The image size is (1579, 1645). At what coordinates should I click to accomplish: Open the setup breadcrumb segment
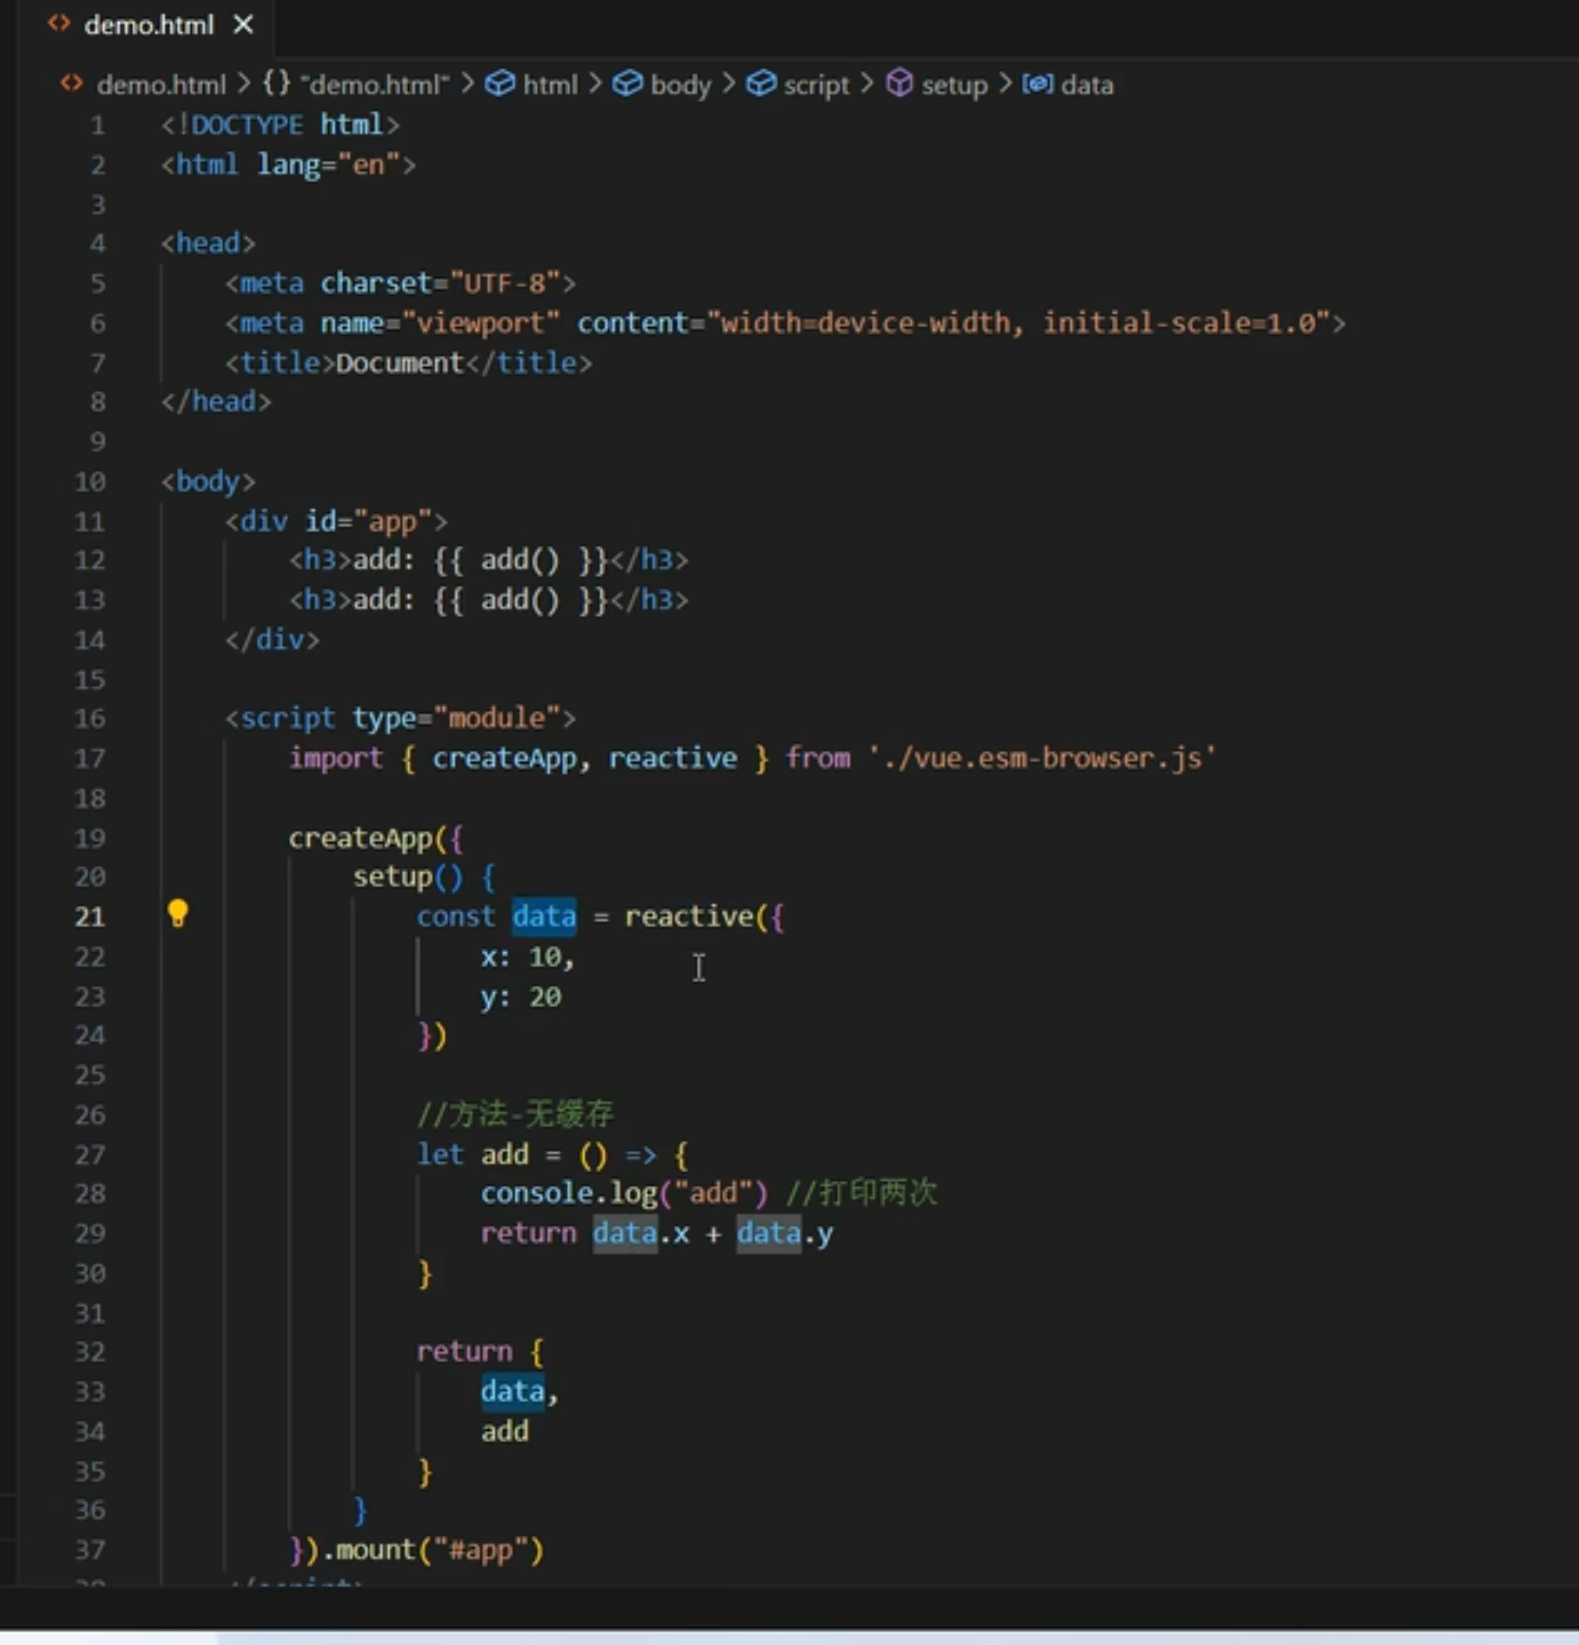954,85
